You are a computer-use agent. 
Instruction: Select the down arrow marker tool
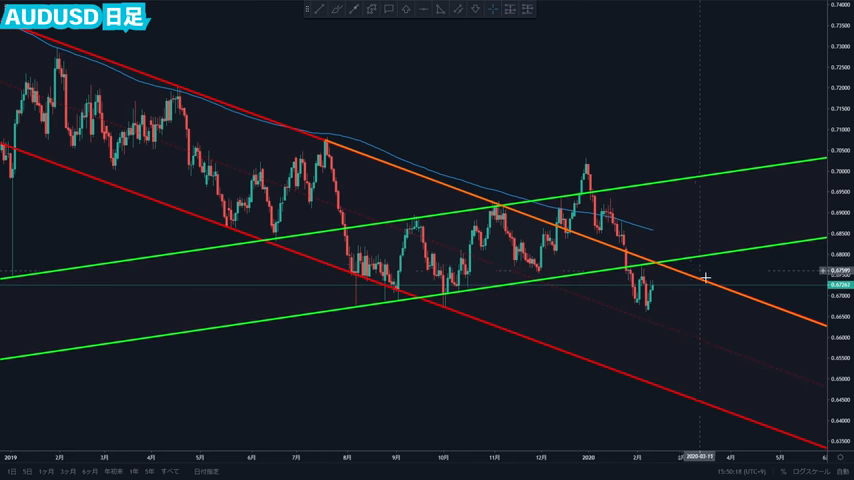click(475, 9)
